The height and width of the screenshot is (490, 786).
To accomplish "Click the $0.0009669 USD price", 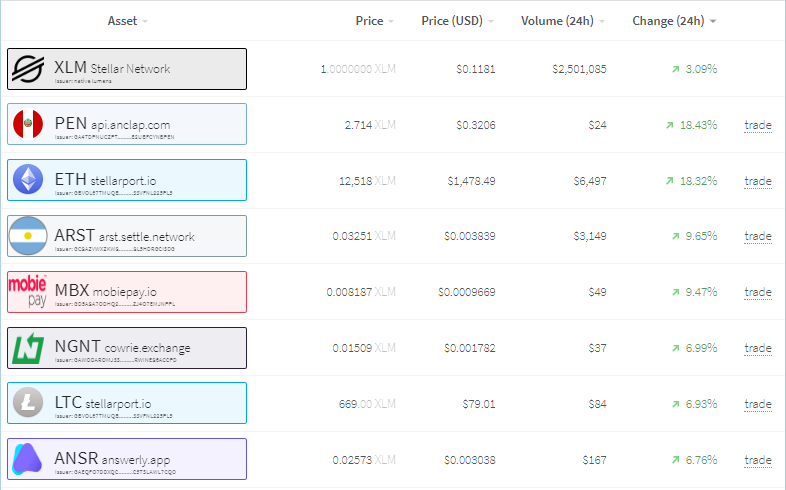I will pyautogui.click(x=467, y=292).
